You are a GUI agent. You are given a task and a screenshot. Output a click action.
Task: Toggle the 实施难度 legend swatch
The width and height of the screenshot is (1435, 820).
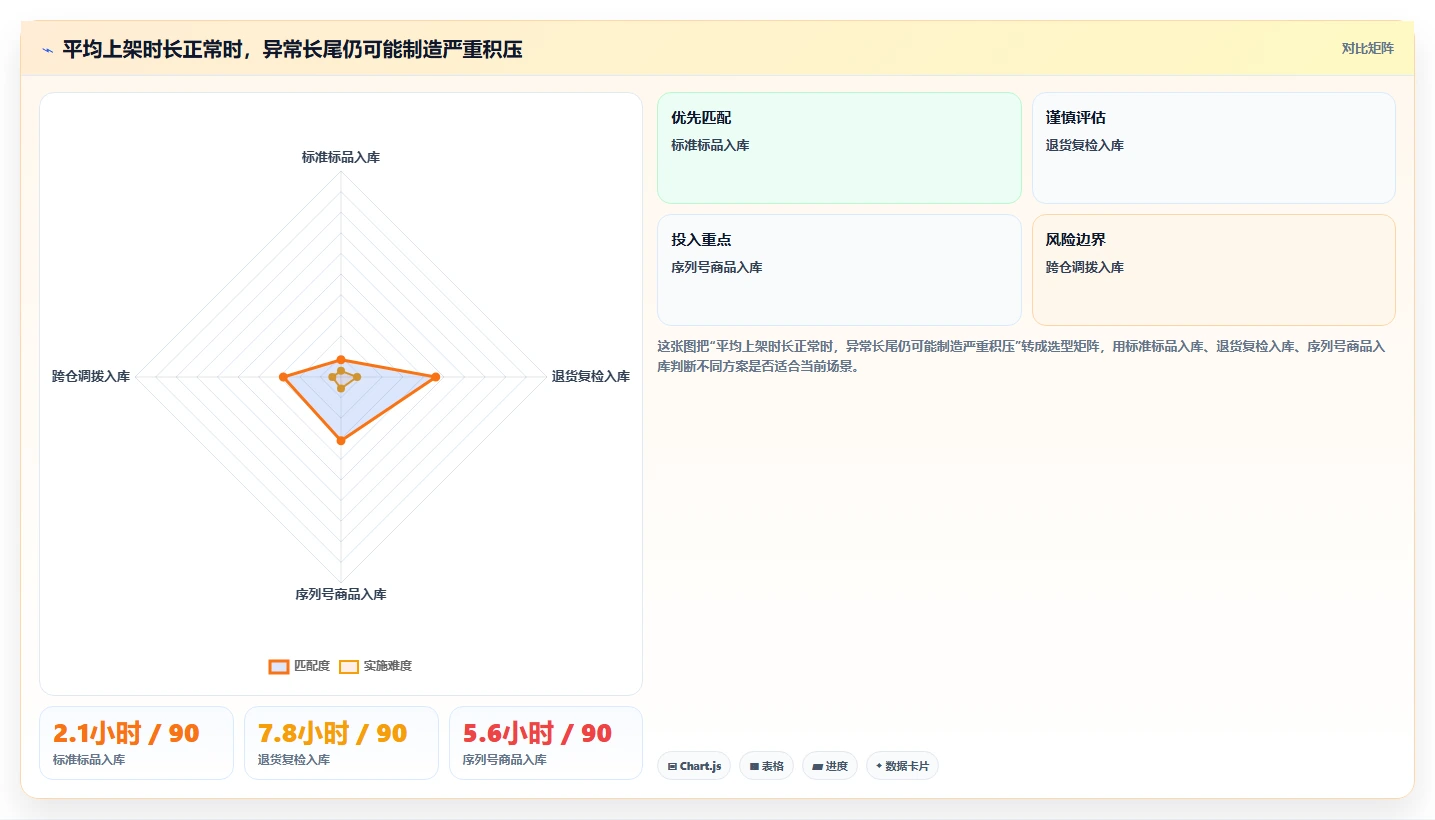tap(349, 667)
